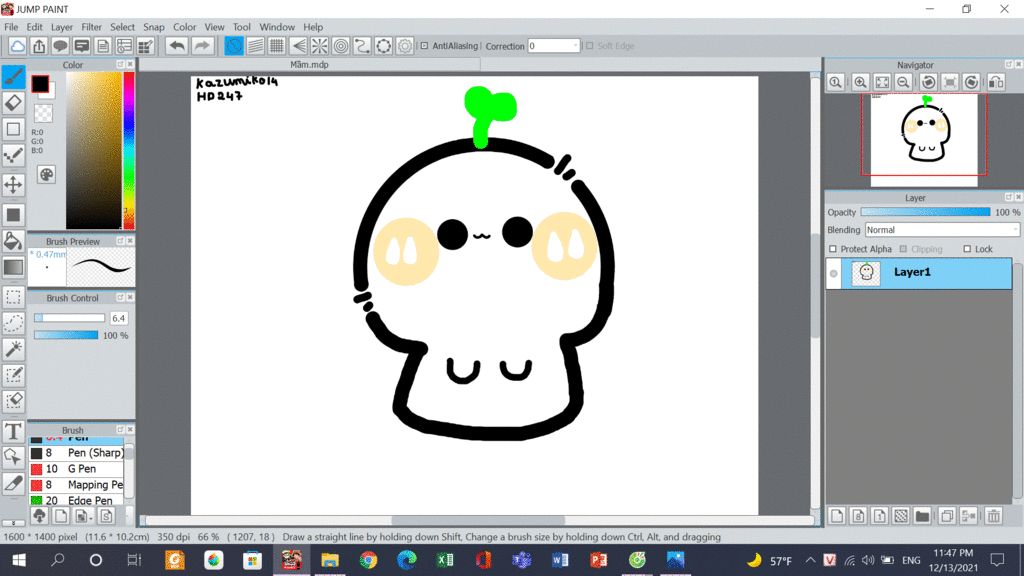Select the Brush tool in left toolbar
The width and height of the screenshot is (1024, 576).
tap(13, 77)
